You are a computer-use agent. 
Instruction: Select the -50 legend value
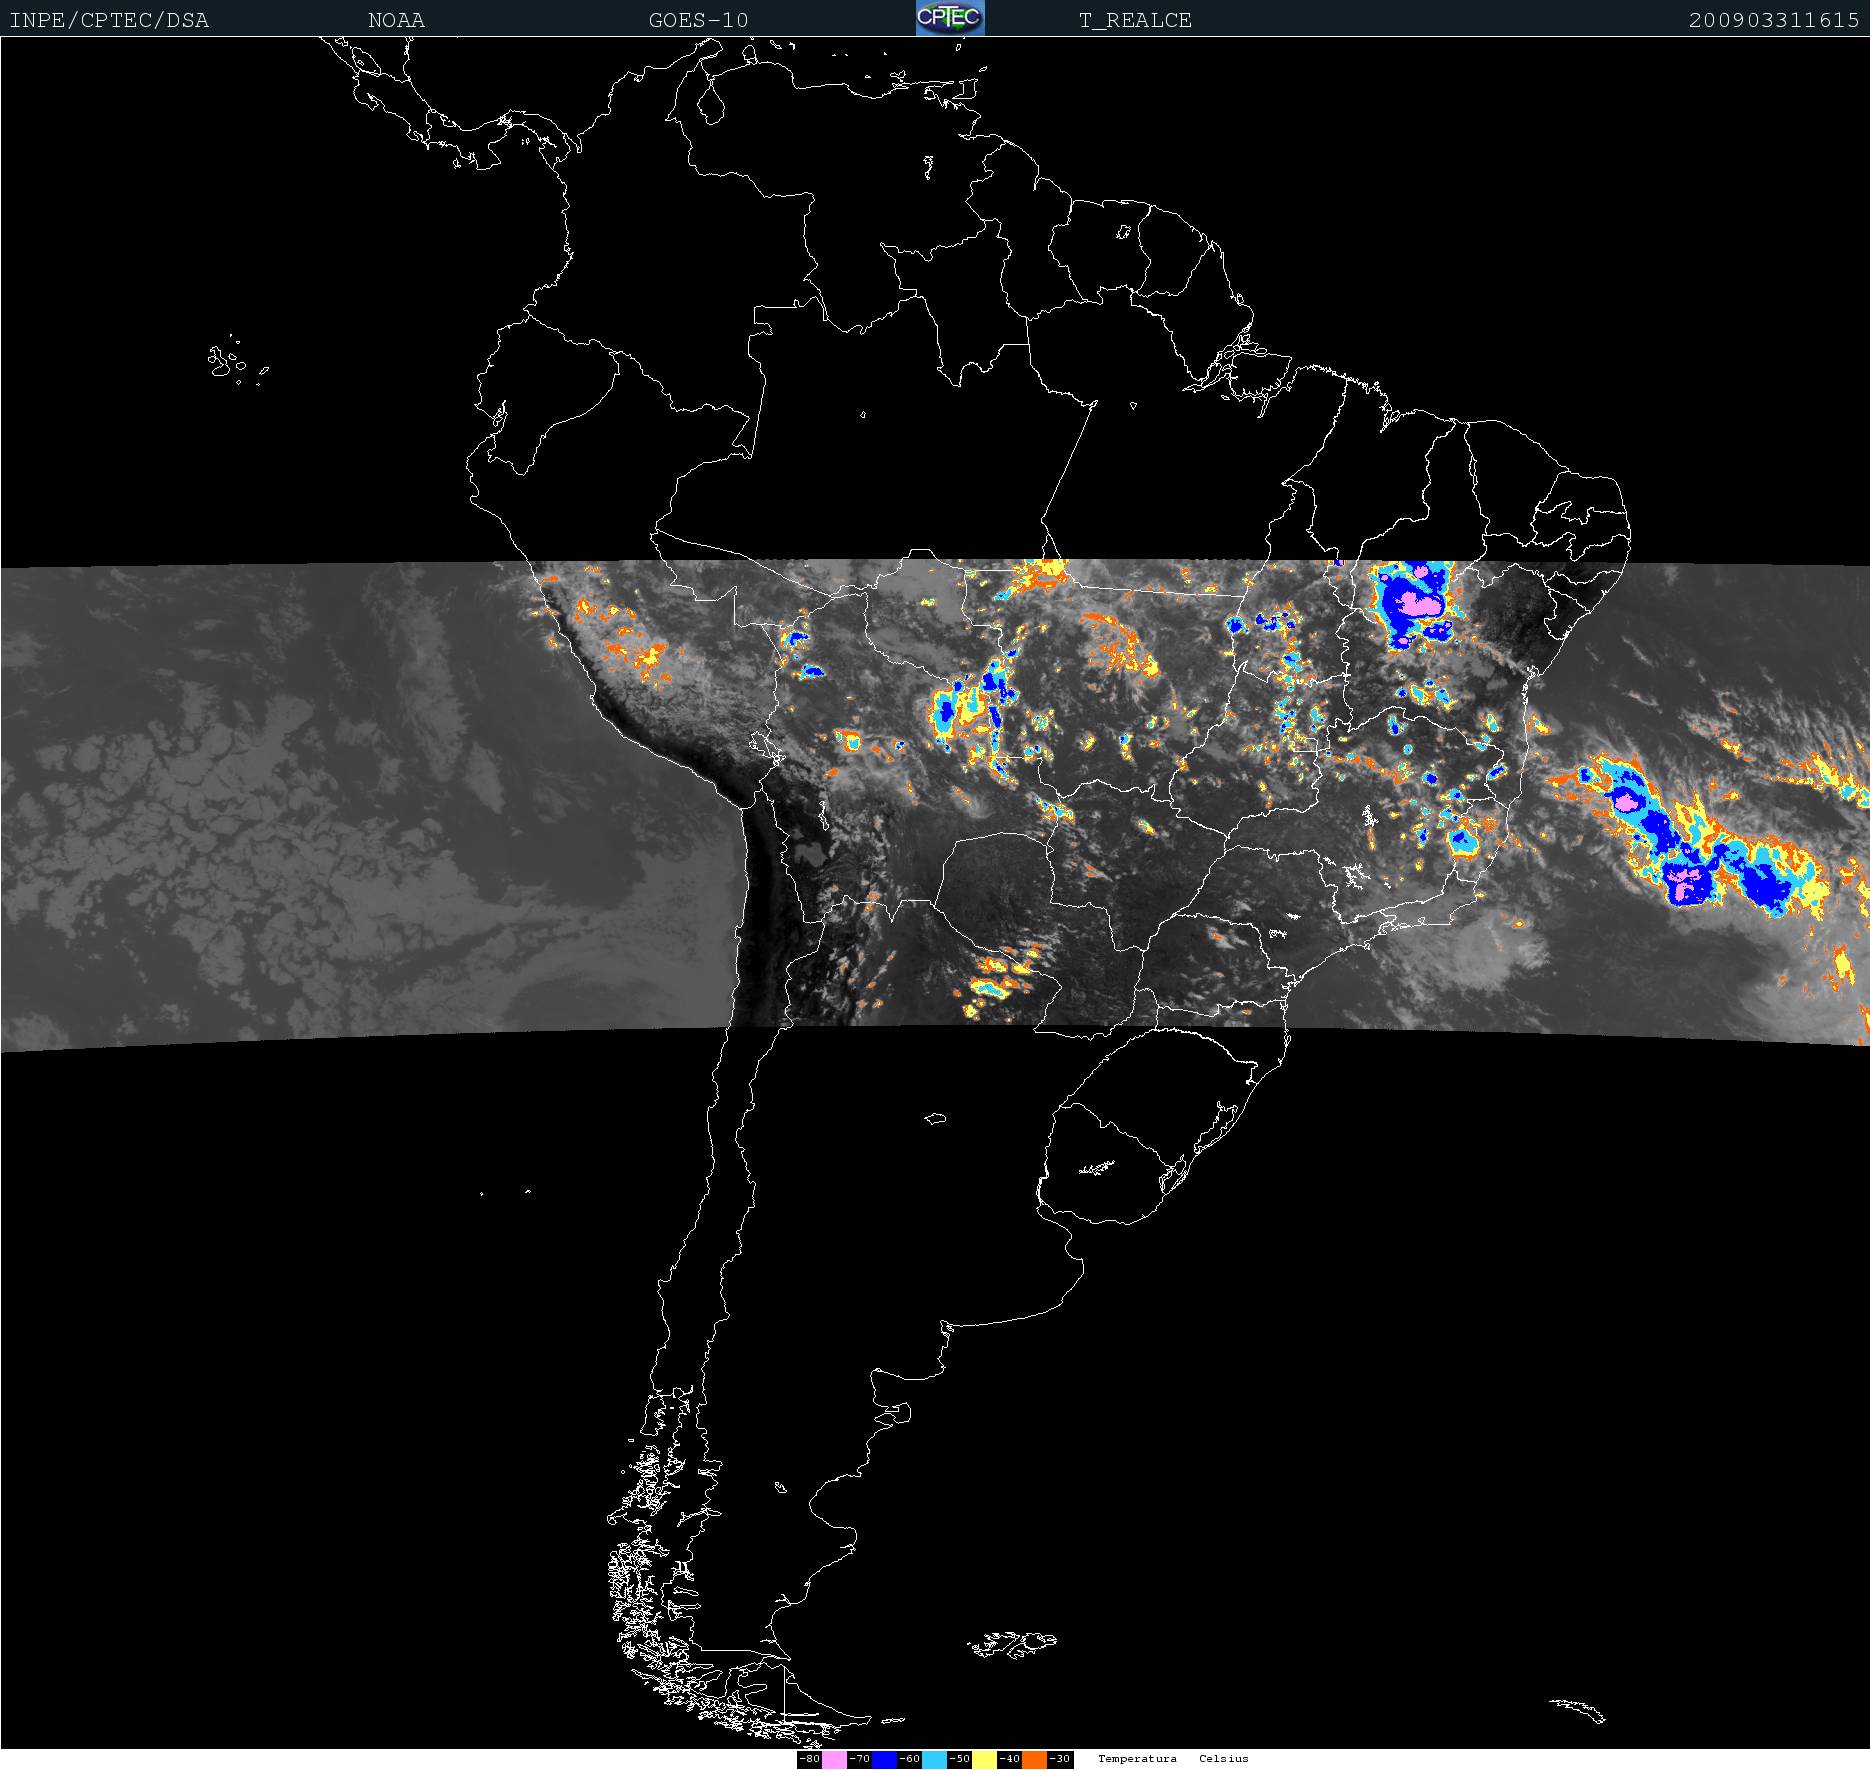click(x=959, y=1759)
